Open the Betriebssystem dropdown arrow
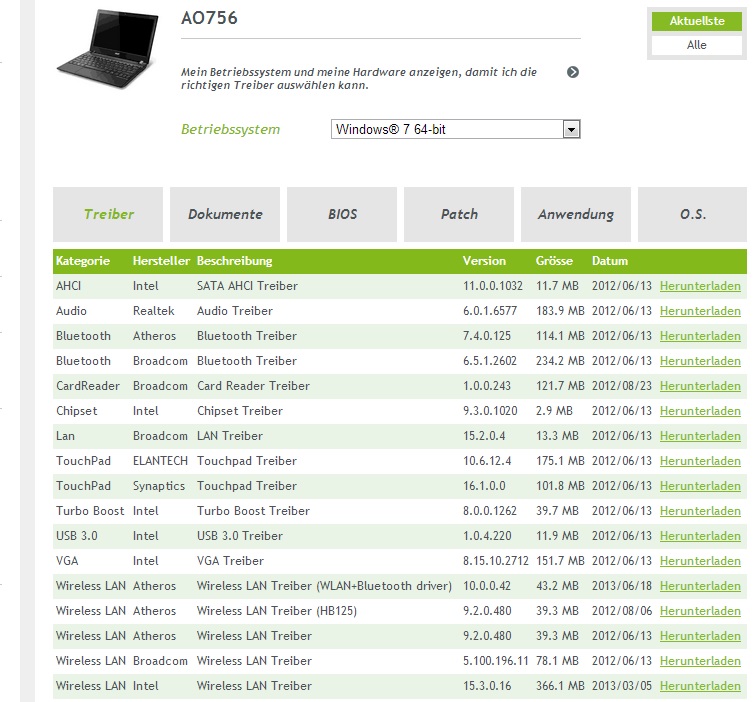753x702 pixels. (571, 129)
